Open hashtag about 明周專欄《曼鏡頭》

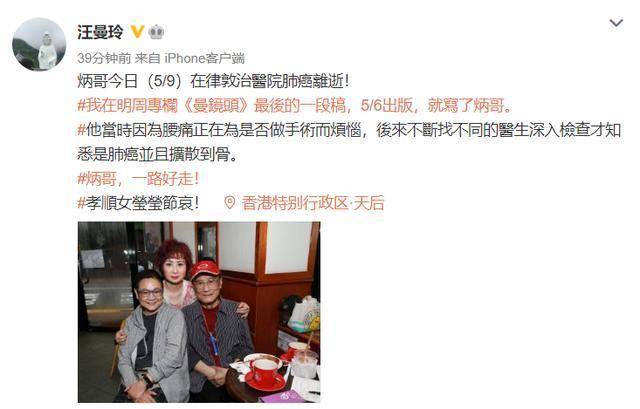[295, 106]
